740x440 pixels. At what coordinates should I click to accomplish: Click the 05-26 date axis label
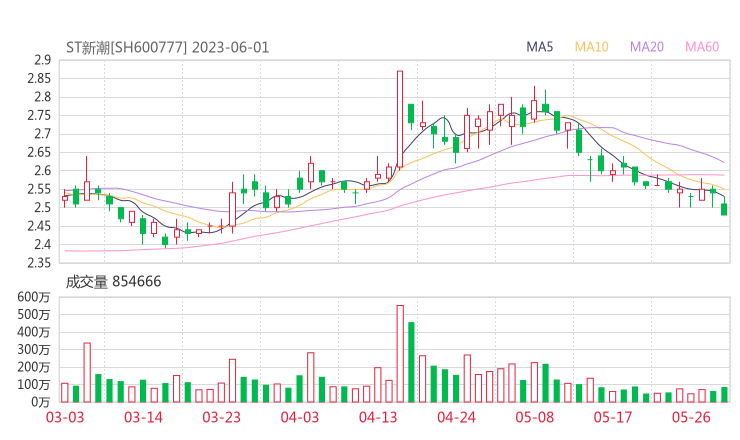[x=691, y=417]
